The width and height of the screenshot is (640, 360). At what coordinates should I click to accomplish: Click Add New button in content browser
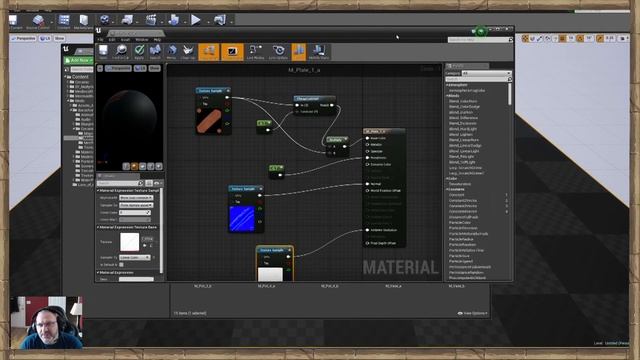coord(78,60)
